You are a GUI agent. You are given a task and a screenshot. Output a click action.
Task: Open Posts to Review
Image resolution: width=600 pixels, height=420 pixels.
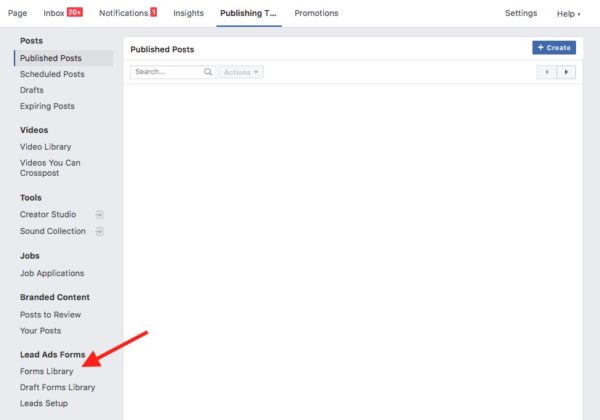[51, 315]
